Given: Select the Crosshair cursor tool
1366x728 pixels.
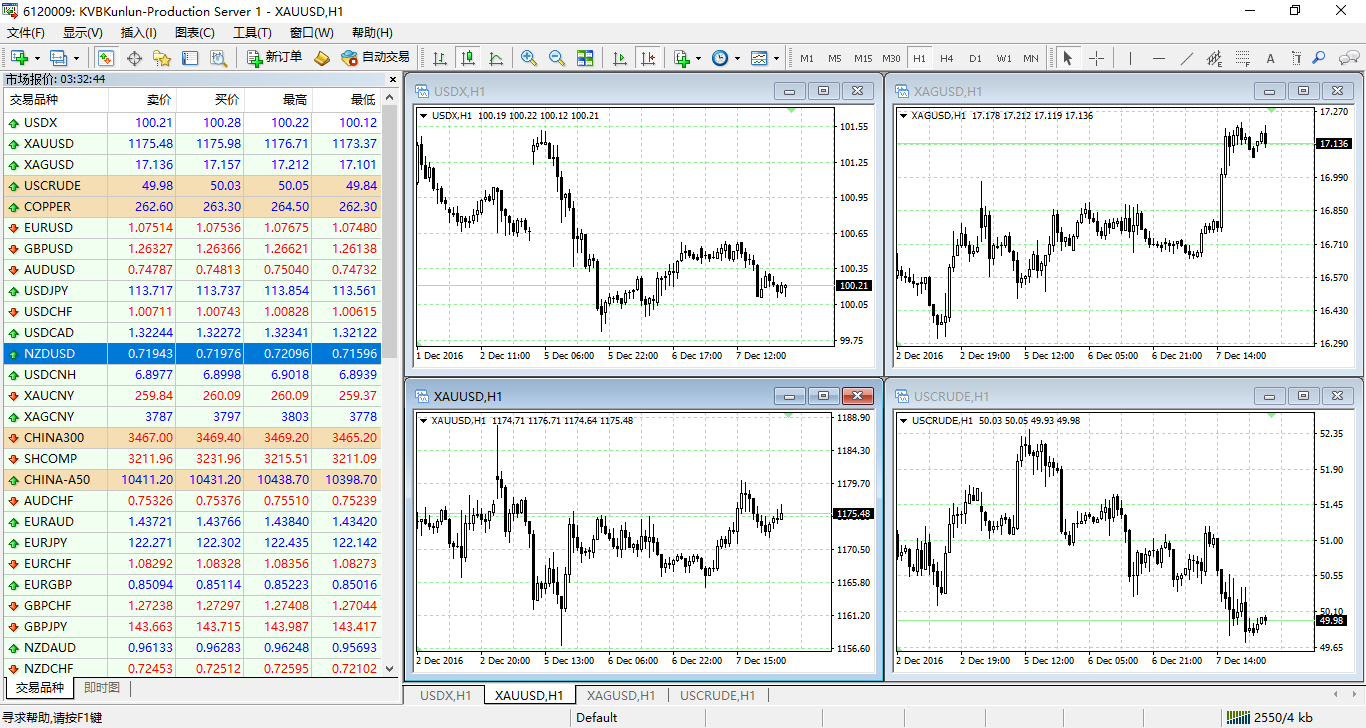Looking at the screenshot, I should pos(1096,58).
